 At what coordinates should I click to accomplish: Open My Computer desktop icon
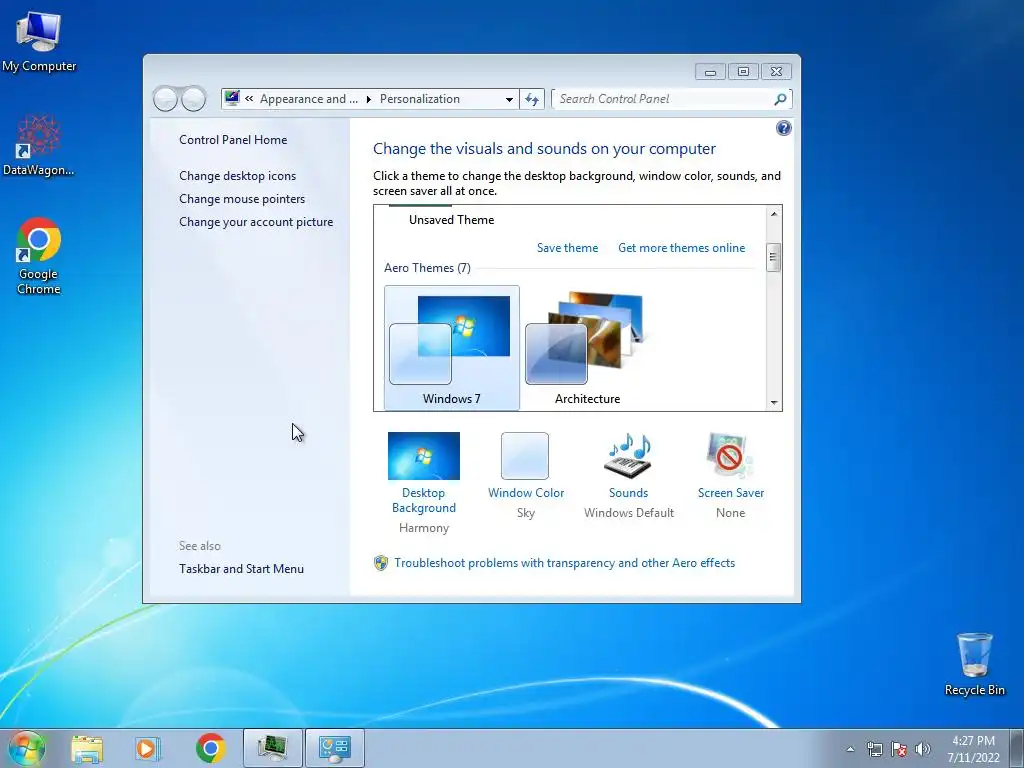[39, 40]
